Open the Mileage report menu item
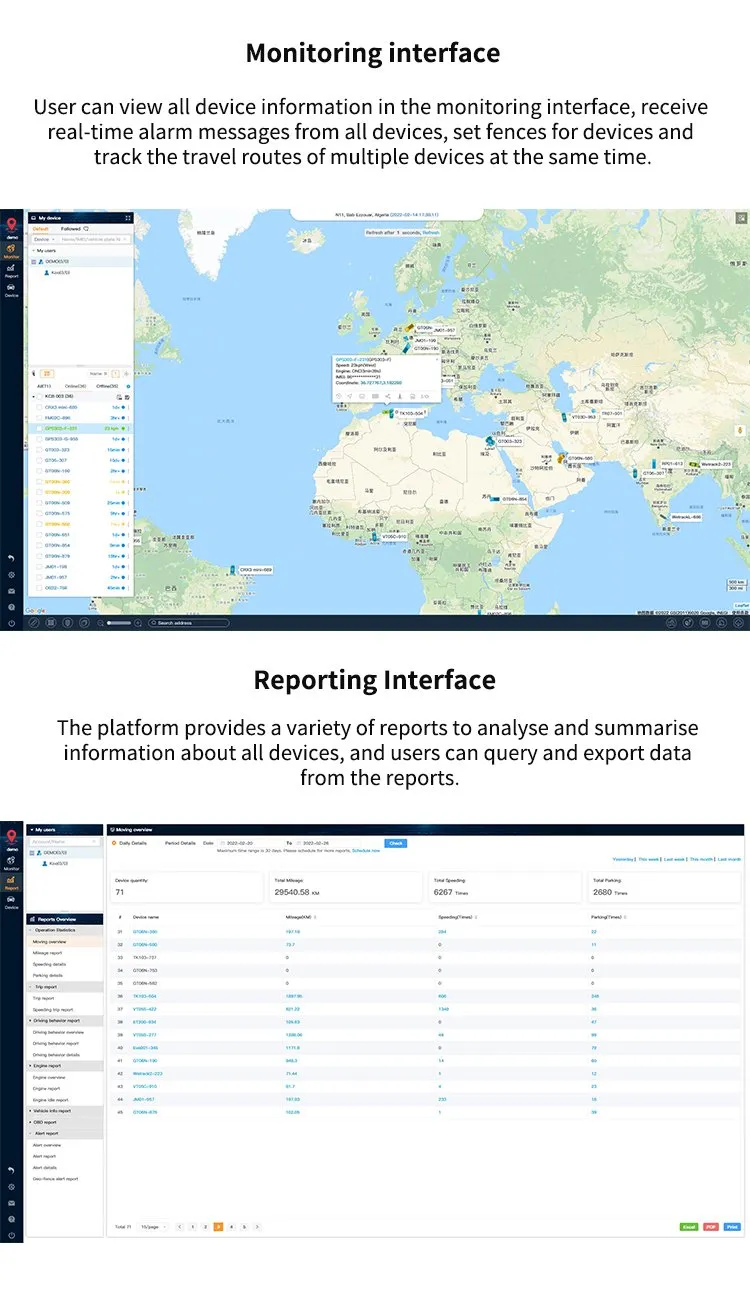 point(47,953)
